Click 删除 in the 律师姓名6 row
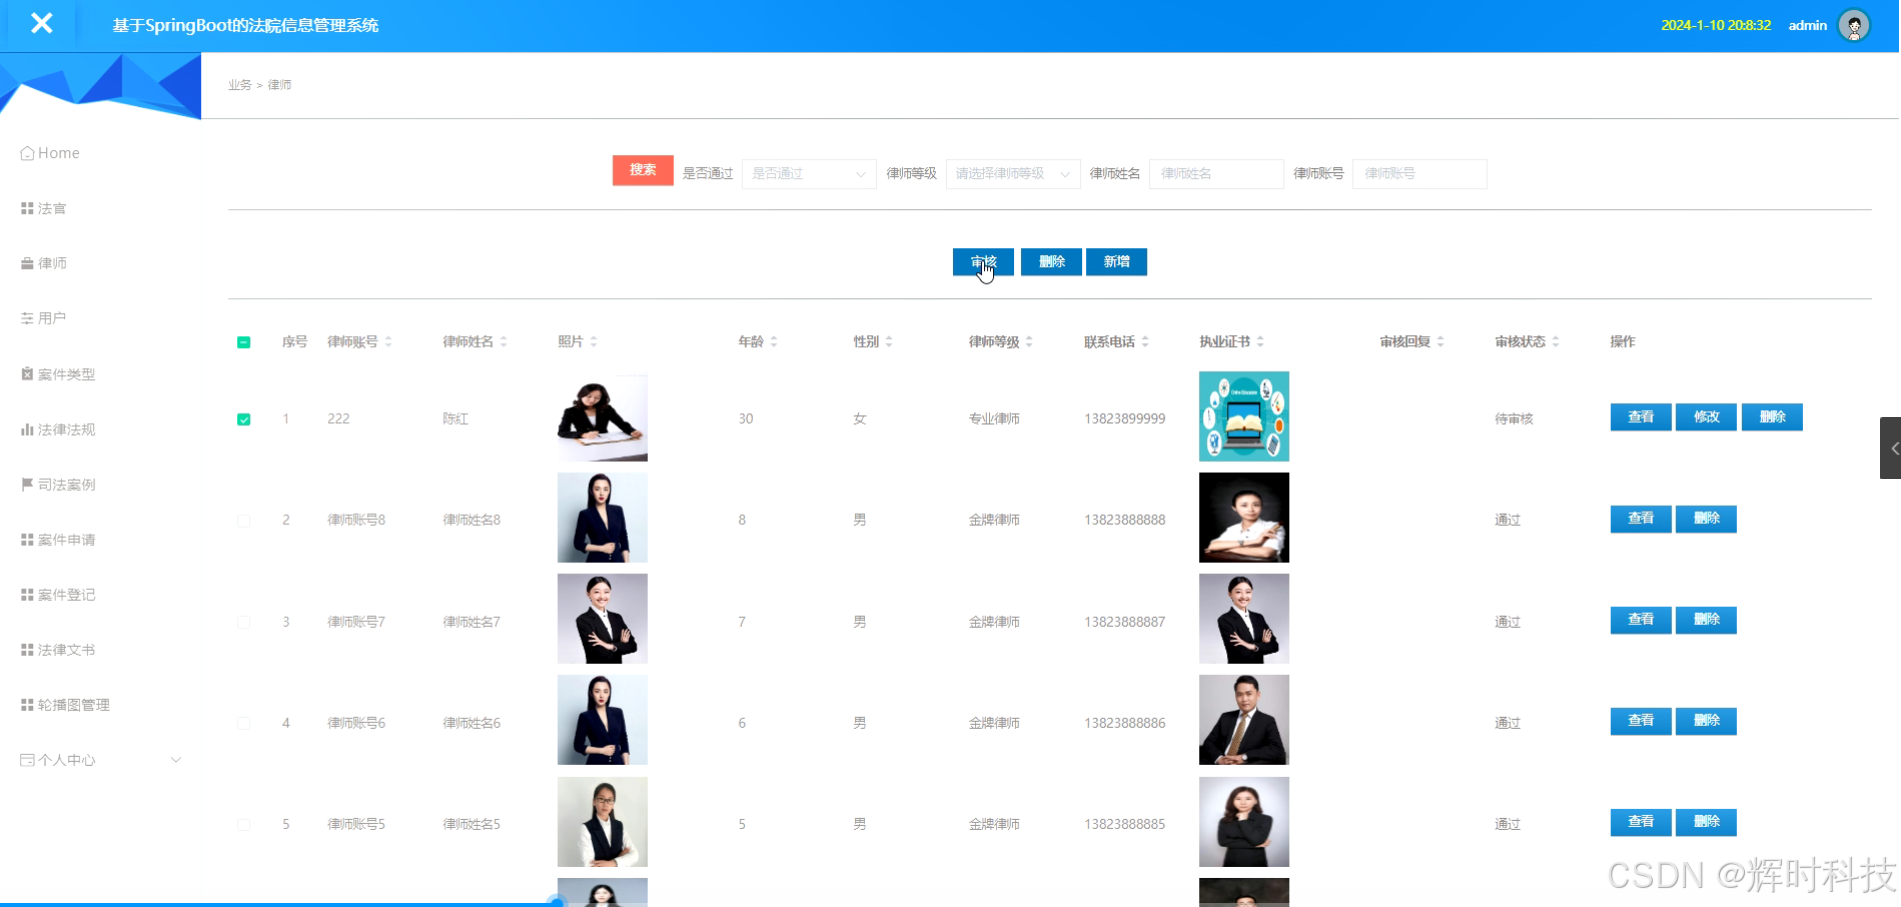Screen dimensions: 1901x907 click(1706, 721)
